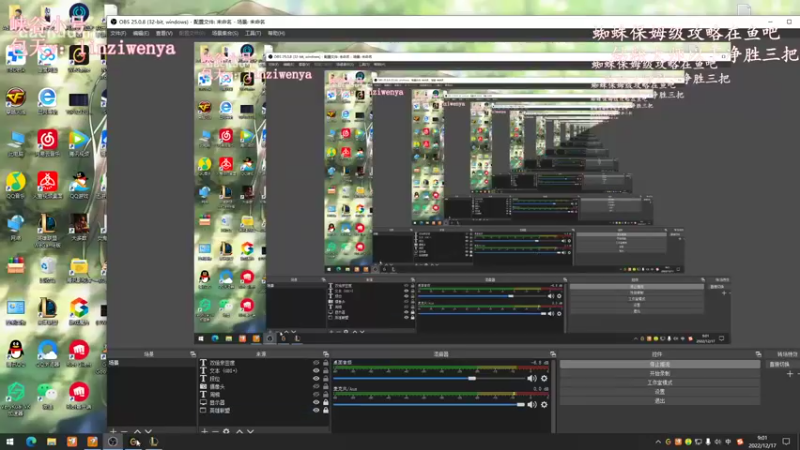Add a scene transition with the plus icon
The width and height of the screenshot is (800, 450).
[x=790, y=374]
